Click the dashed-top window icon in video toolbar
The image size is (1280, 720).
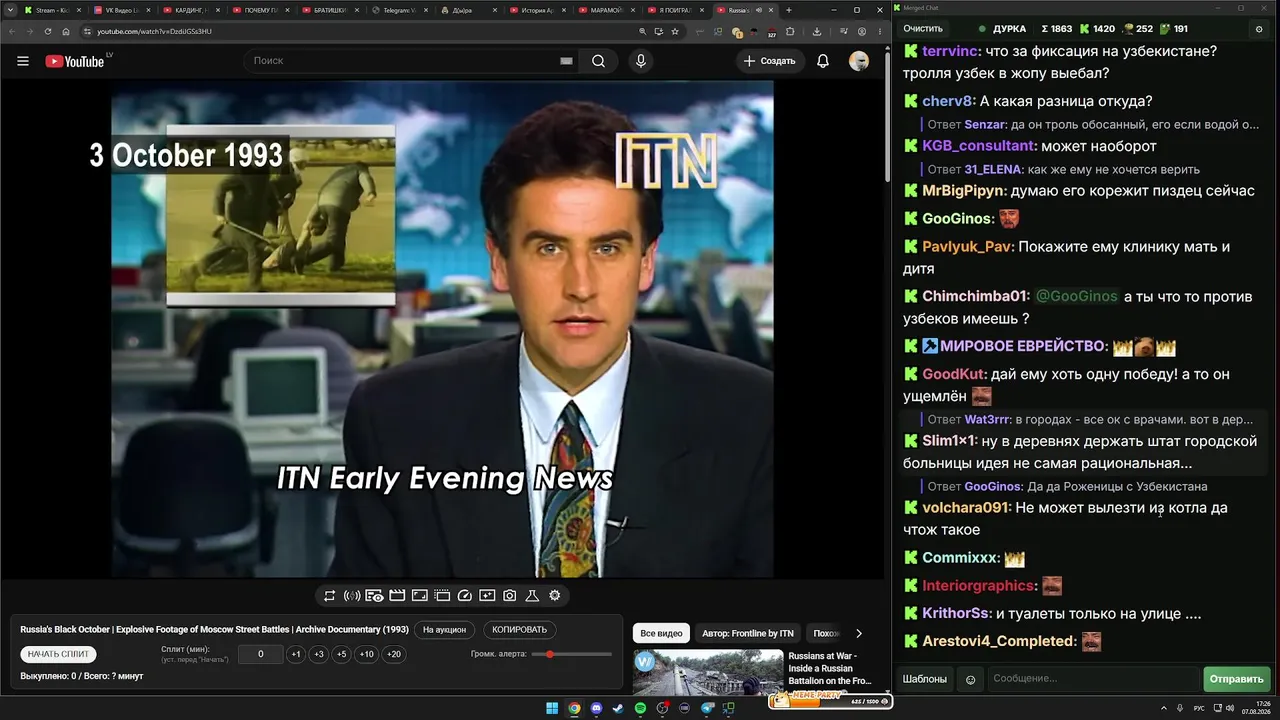(442, 596)
